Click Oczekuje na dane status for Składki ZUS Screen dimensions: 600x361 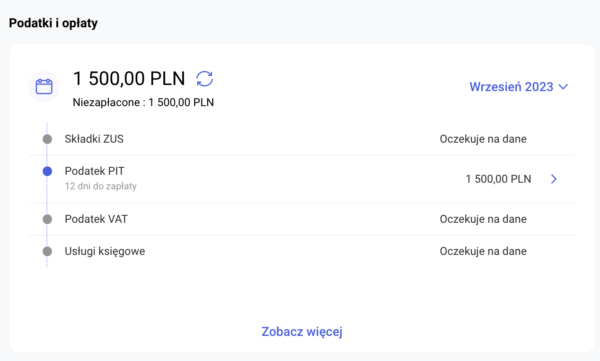(483, 139)
